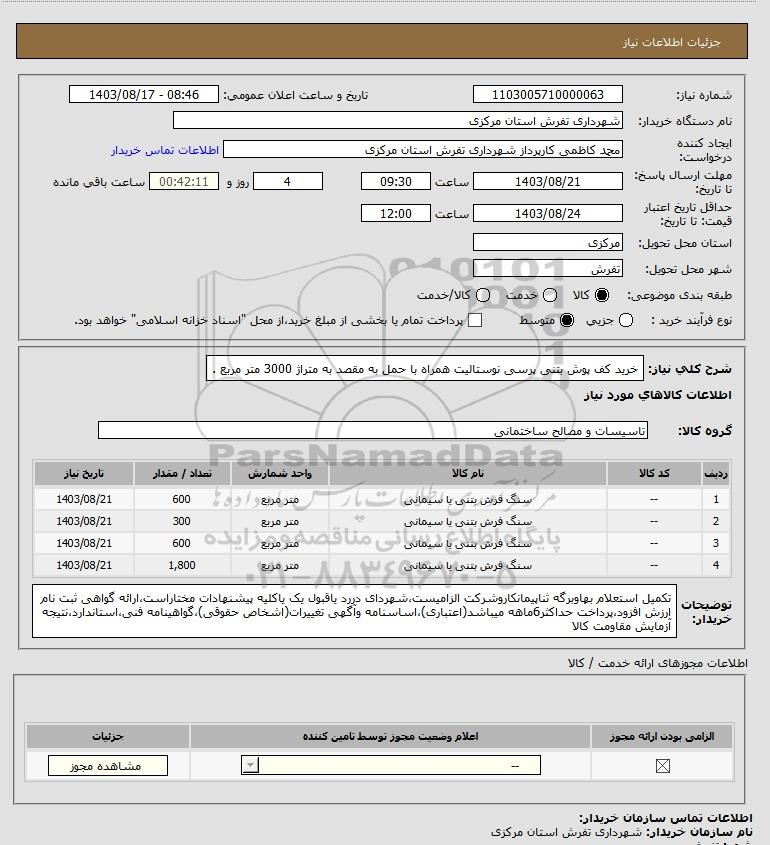Click the price validity time 12:00 field
Viewport: 770px width, 845px height.
[396, 213]
